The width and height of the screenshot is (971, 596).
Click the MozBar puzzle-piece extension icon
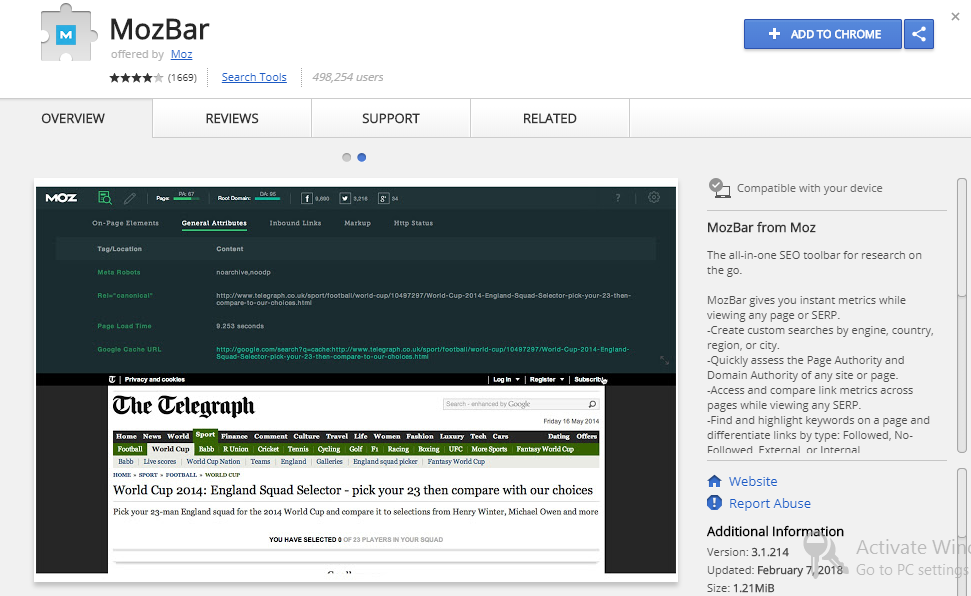coord(68,33)
